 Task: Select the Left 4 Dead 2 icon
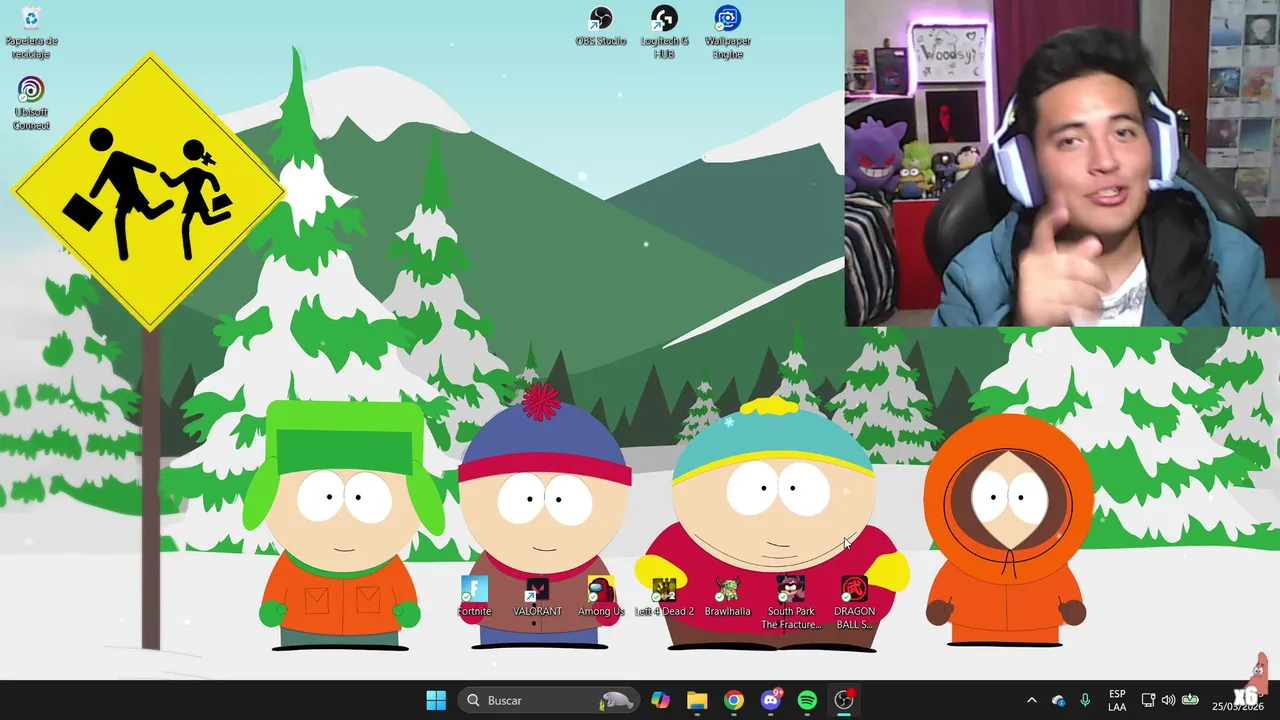tap(664, 596)
